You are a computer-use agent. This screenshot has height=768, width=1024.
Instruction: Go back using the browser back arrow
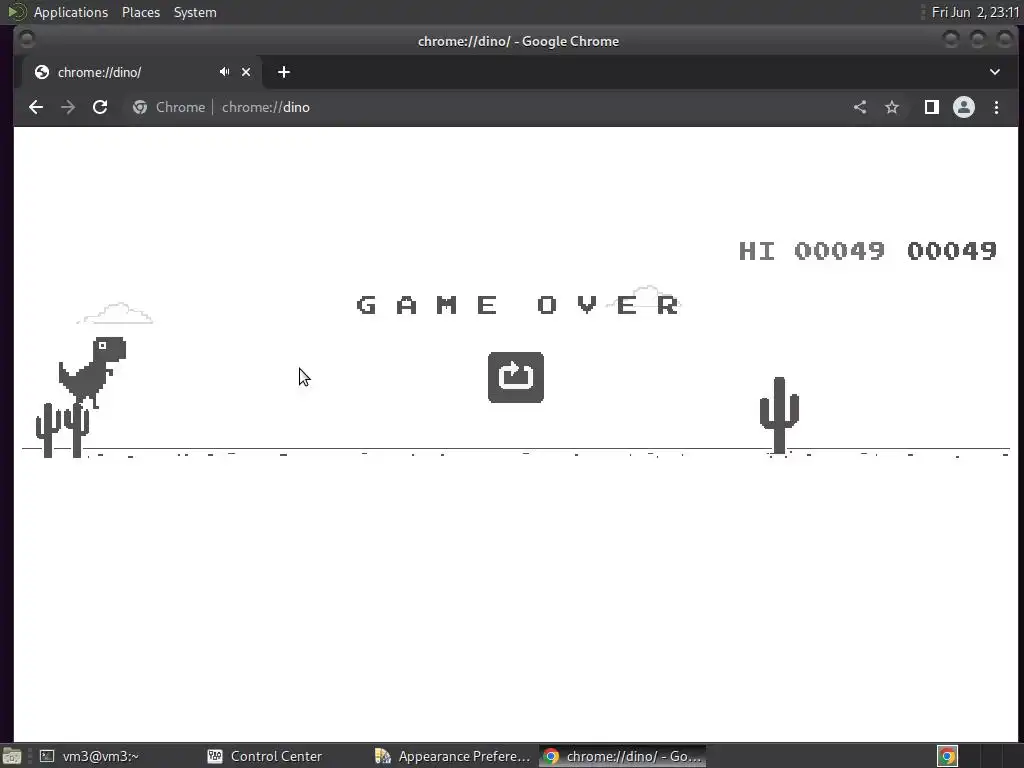36,107
